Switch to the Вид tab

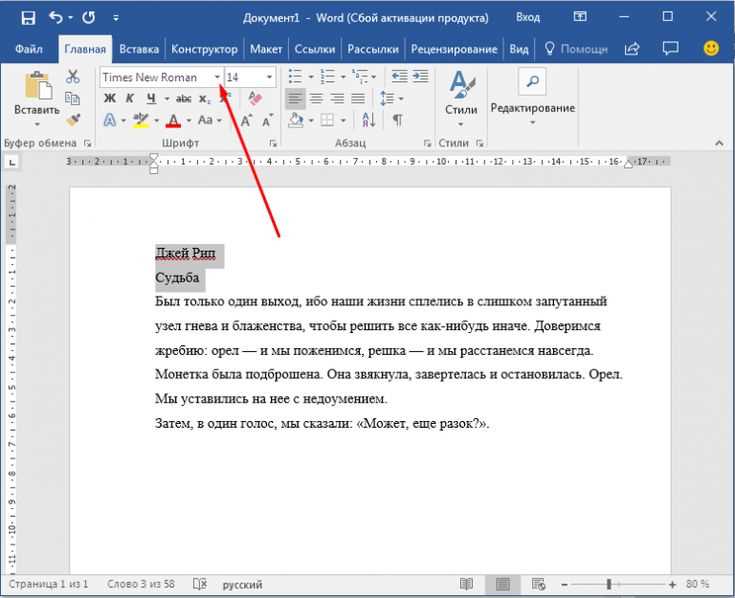tap(518, 49)
